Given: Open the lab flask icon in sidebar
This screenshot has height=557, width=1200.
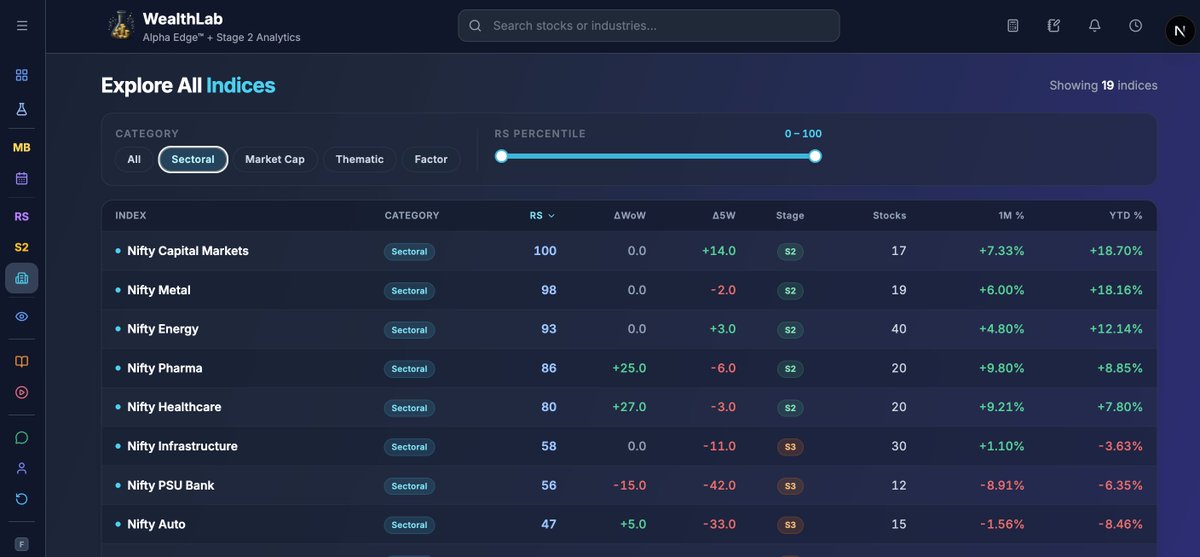Looking at the screenshot, I should click(x=22, y=109).
